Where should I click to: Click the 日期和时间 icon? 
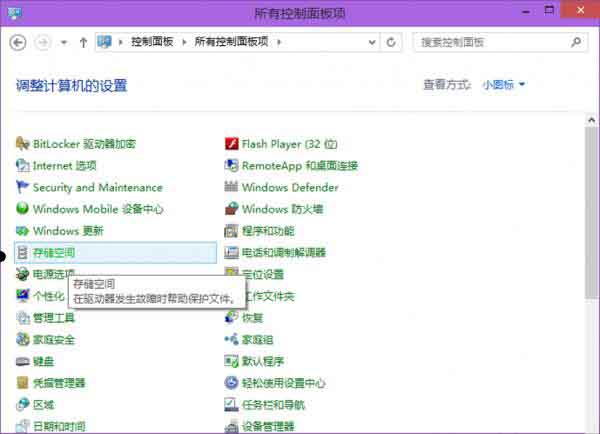point(23,426)
